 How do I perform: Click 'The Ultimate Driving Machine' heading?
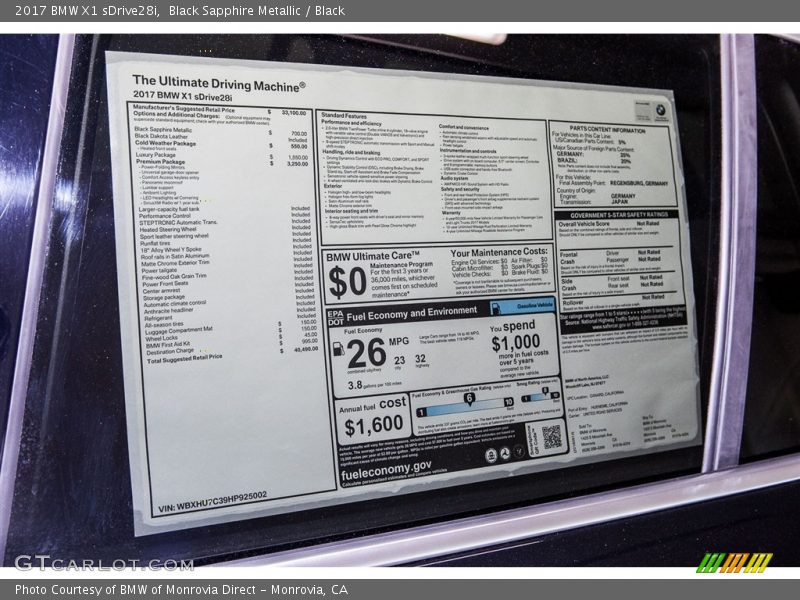click(x=219, y=83)
